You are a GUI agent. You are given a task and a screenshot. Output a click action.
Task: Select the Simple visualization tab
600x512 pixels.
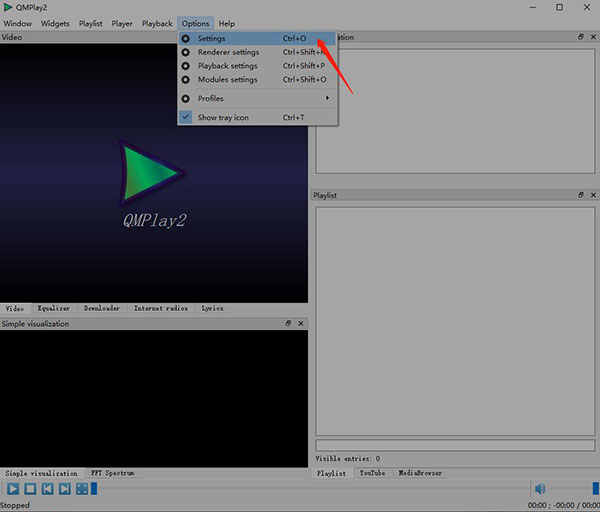[x=41, y=473]
